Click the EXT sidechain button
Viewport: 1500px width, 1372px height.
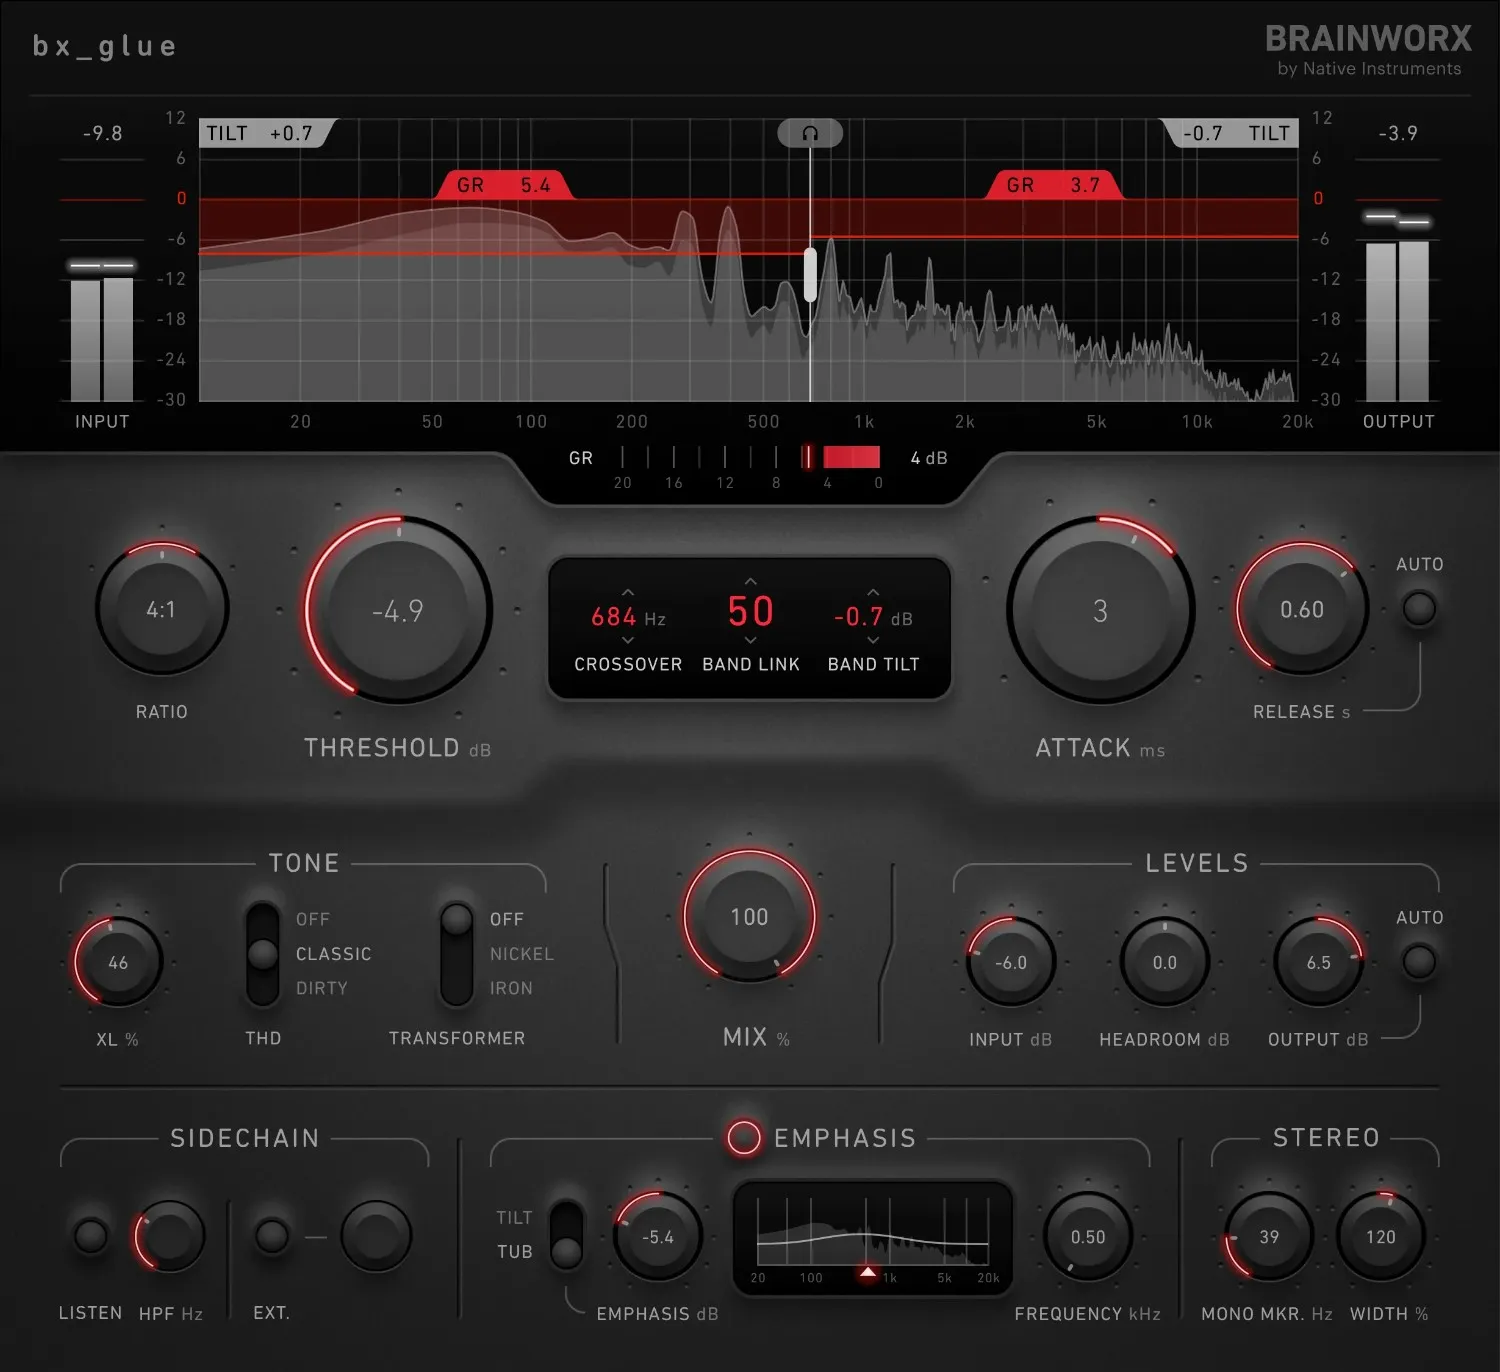click(x=271, y=1236)
